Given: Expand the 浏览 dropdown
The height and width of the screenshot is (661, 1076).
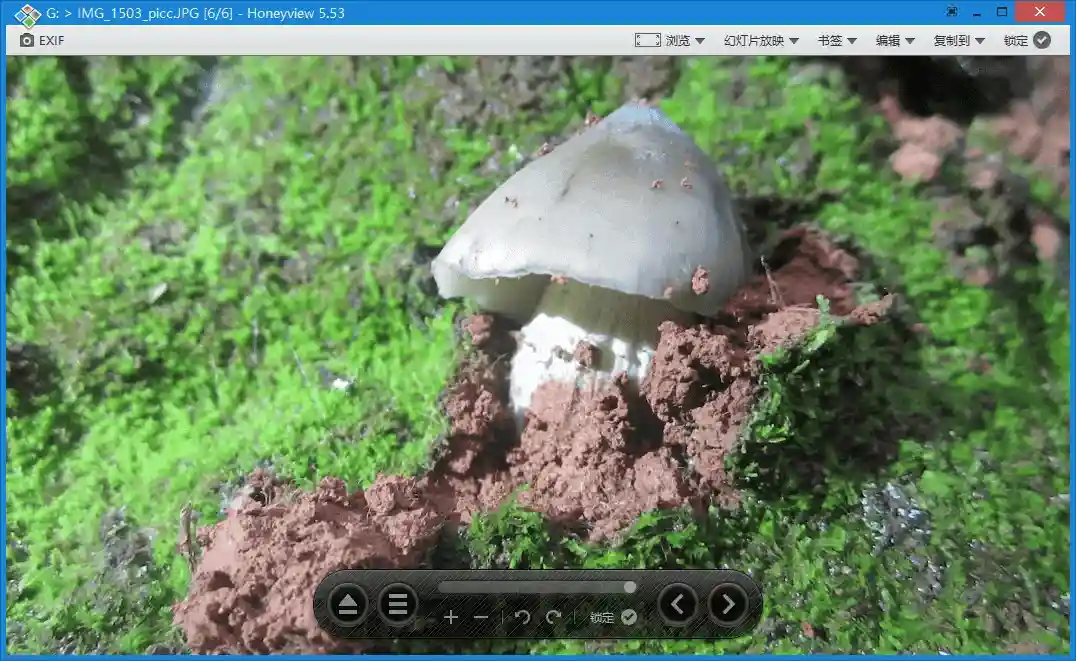Looking at the screenshot, I should (x=685, y=40).
